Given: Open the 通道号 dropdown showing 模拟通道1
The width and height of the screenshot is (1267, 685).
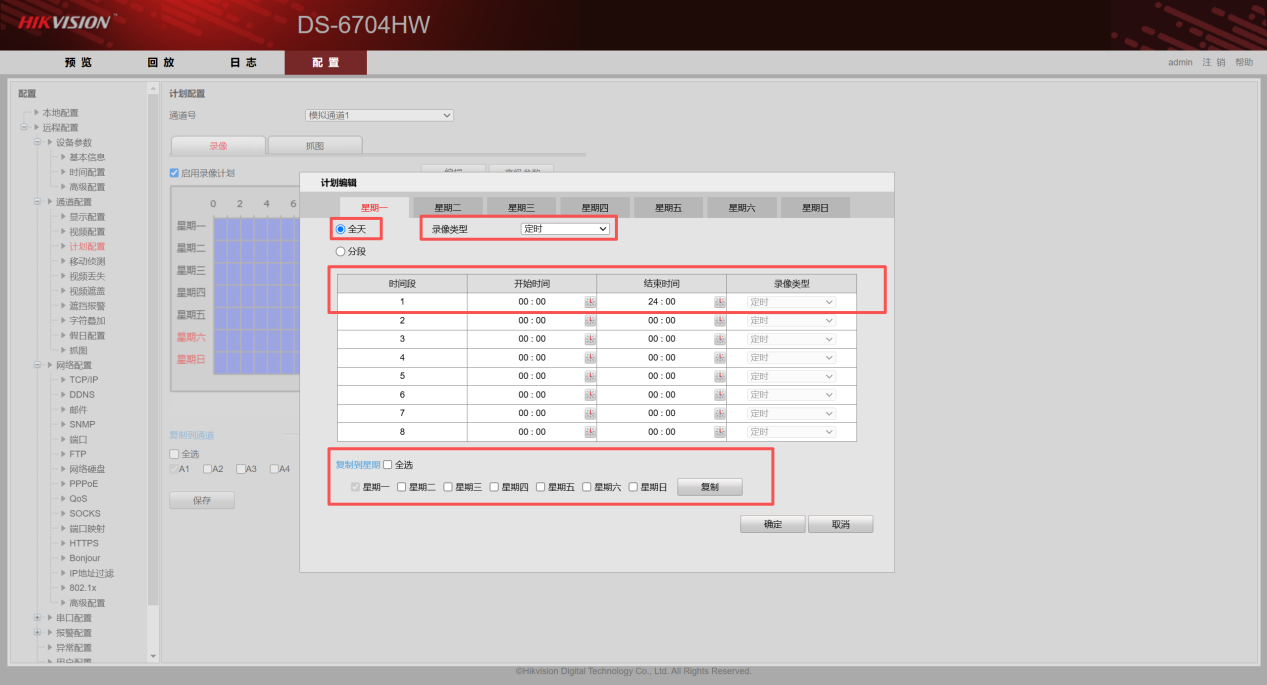Looking at the screenshot, I should click(x=379, y=115).
